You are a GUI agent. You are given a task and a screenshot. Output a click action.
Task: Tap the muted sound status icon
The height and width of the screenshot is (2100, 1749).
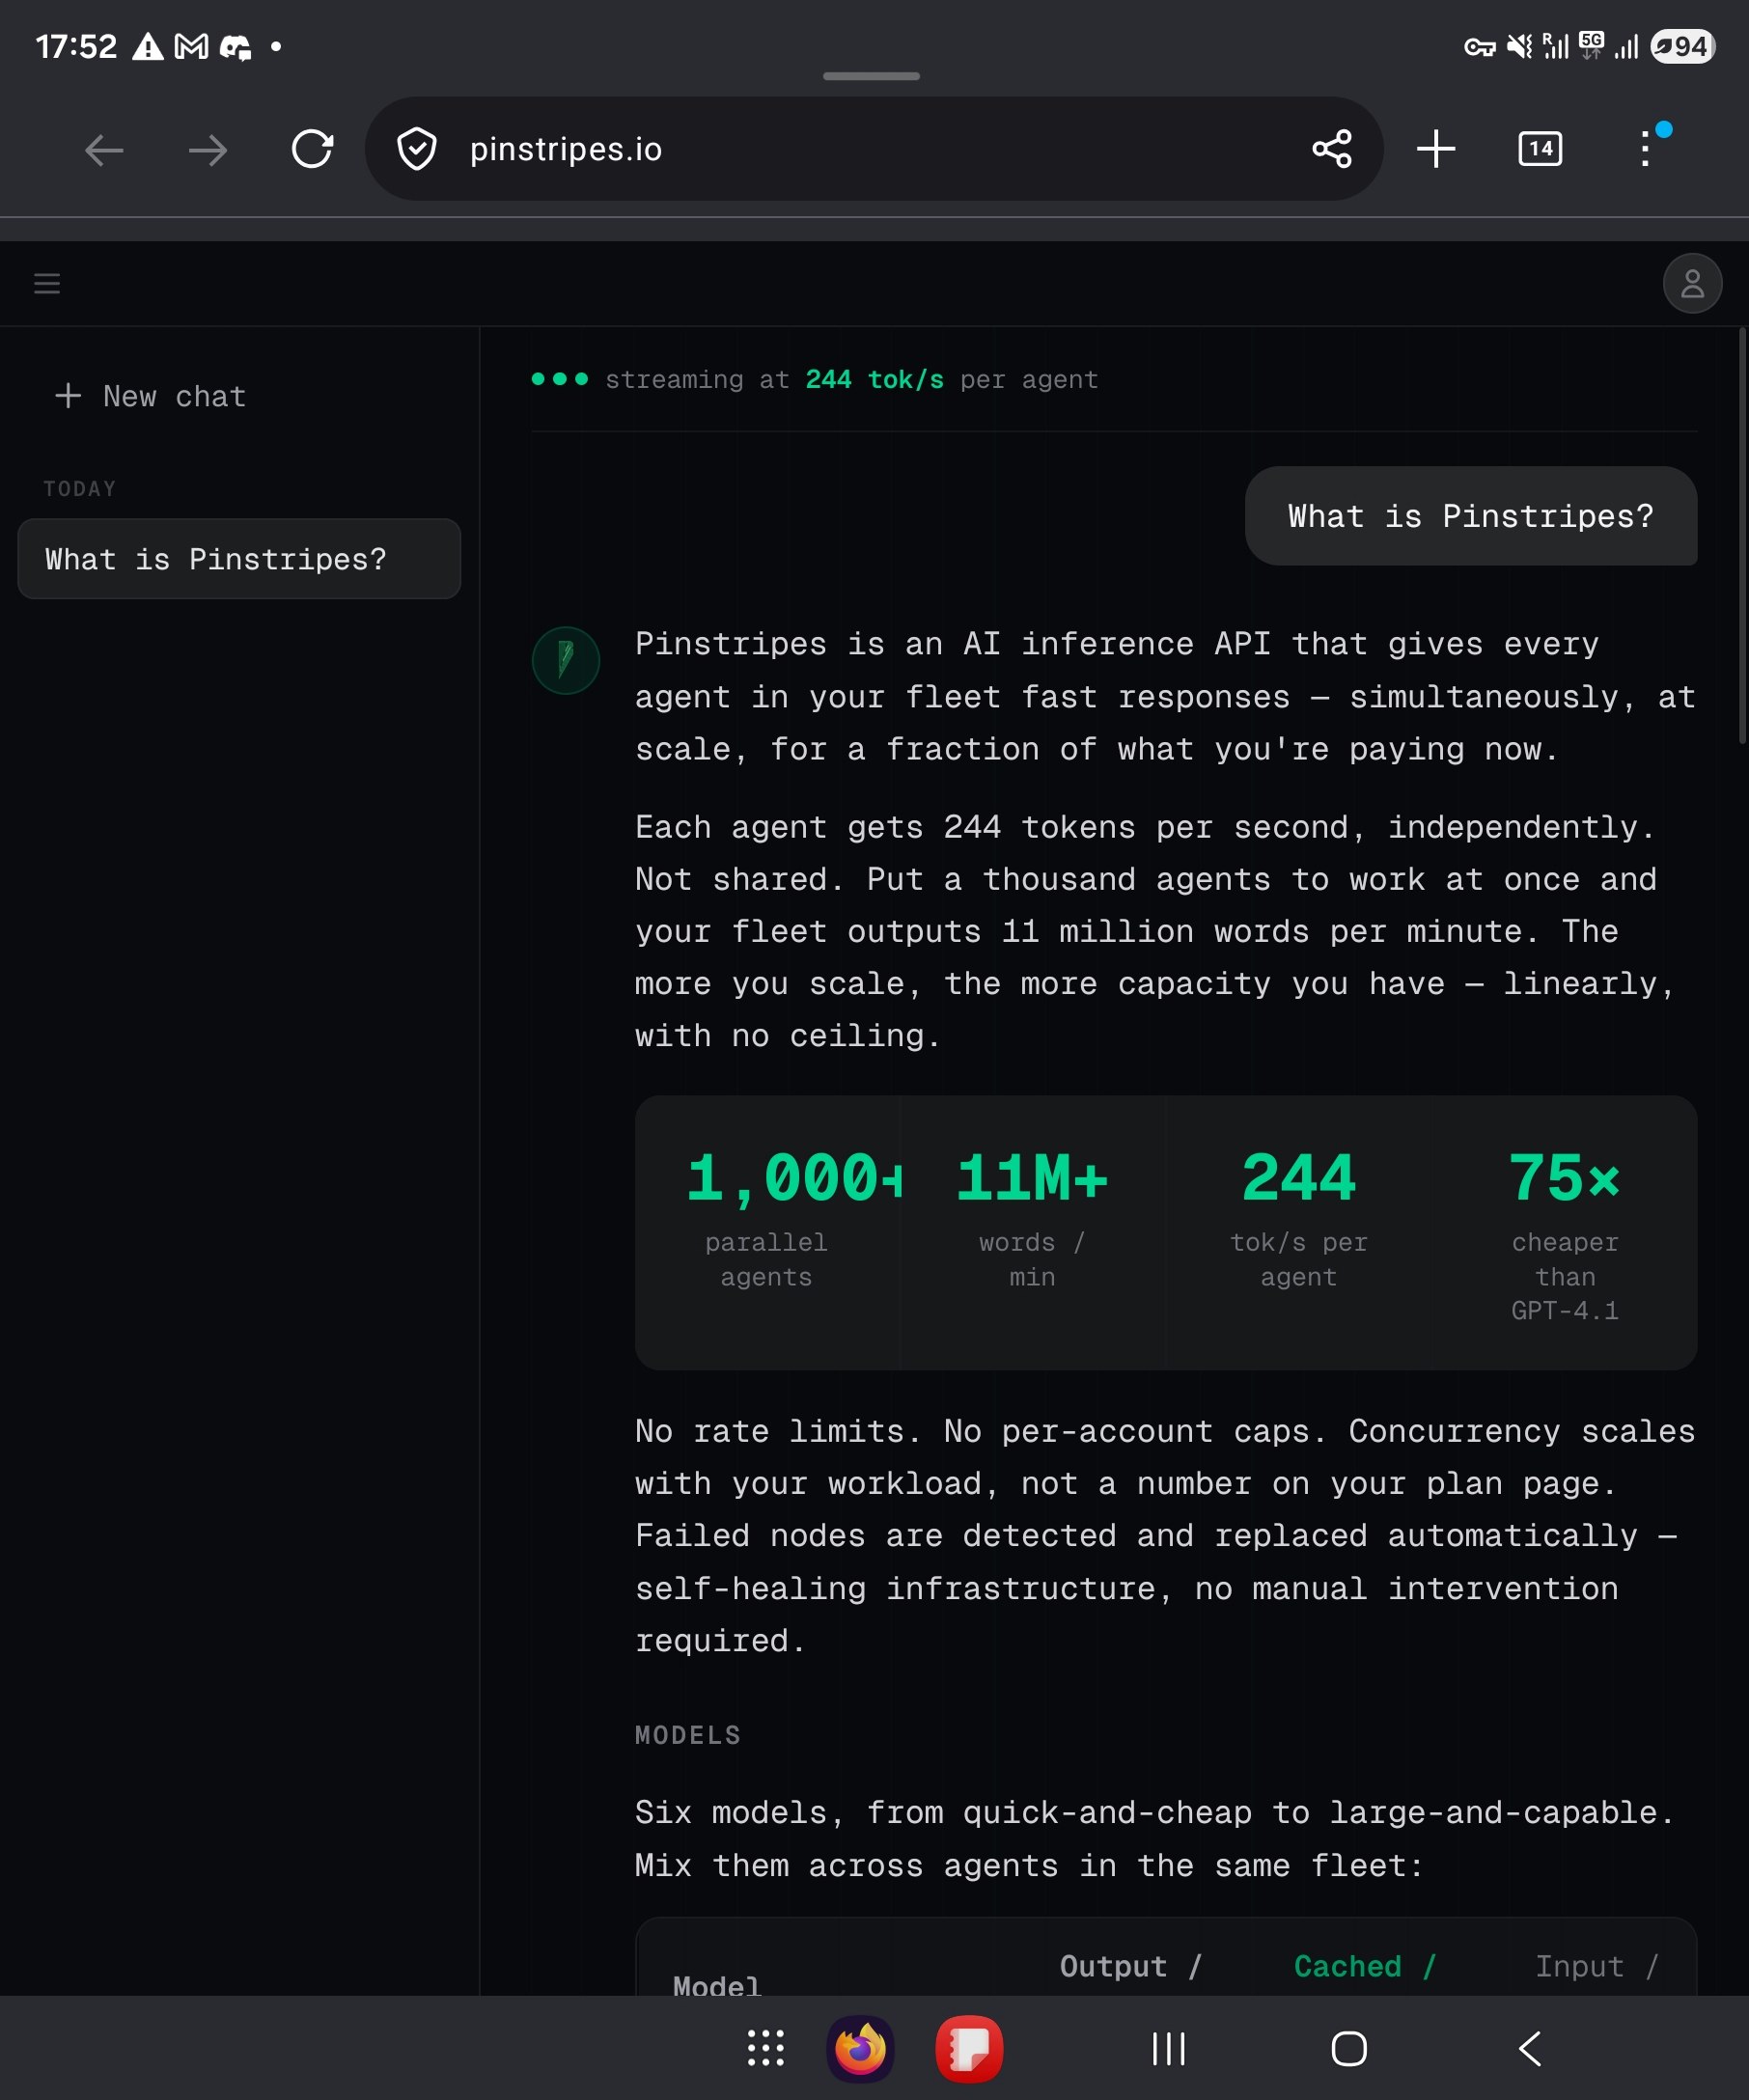pyautogui.click(x=1519, y=46)
